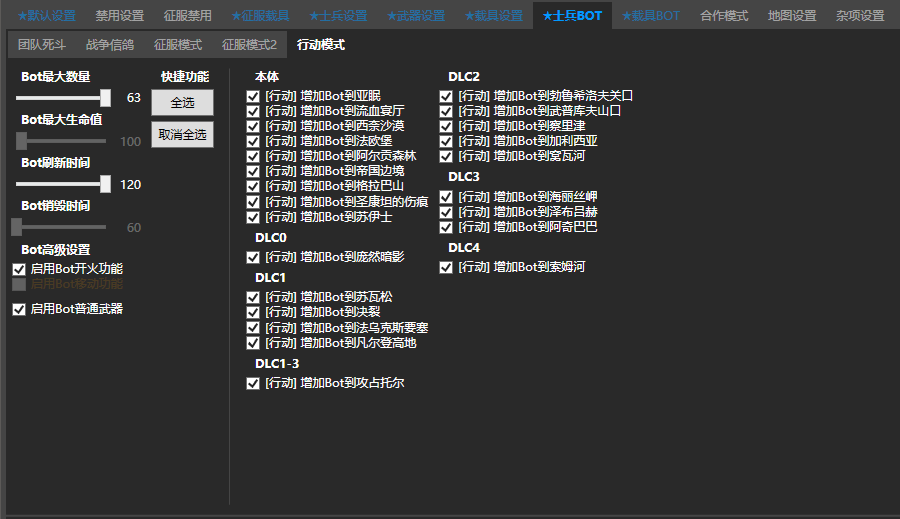
Task: Untick 增加Bot到法乌克斯要塞 checkbox
Action: [x=253, y=328]
